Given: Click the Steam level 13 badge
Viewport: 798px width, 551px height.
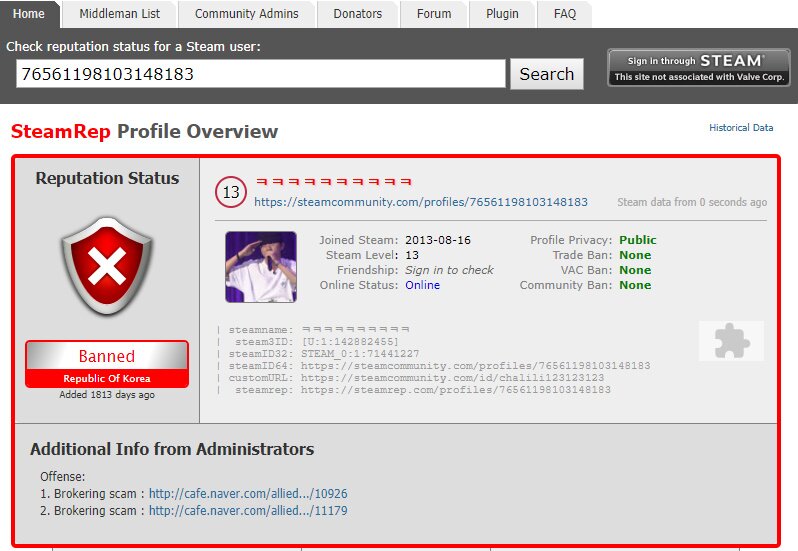Looking at the screenshot, I should coord(231,192).
